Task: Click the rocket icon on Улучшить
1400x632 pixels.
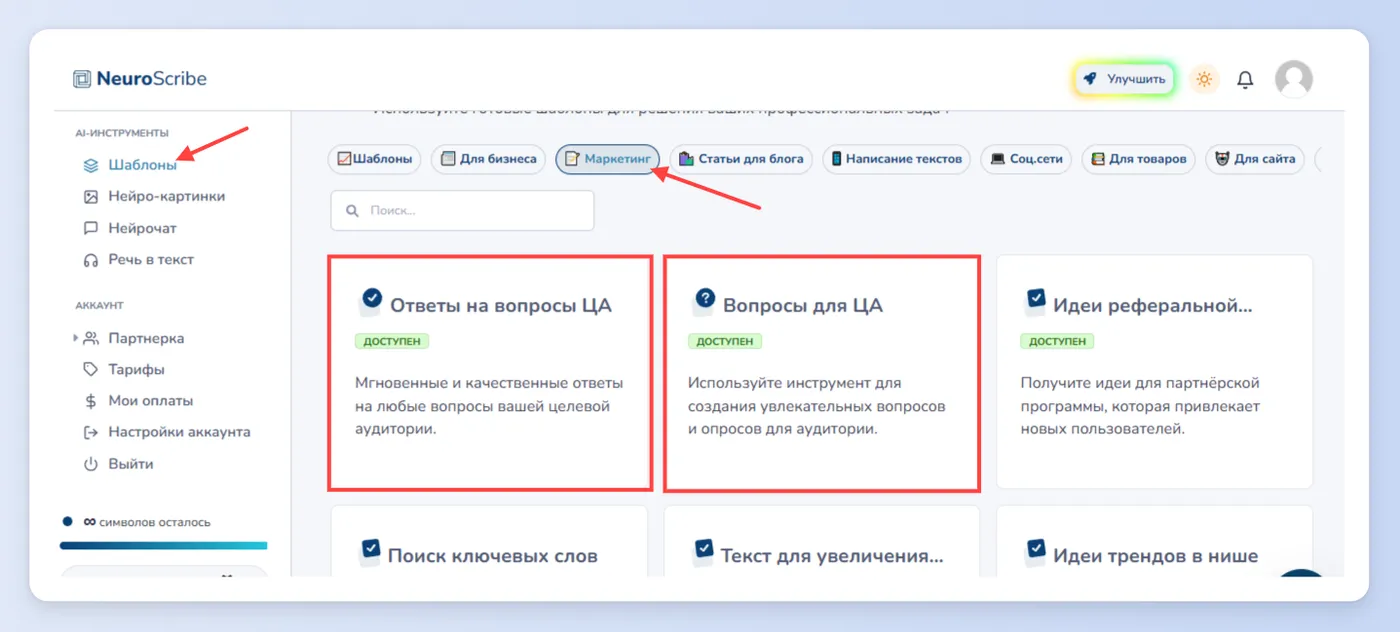Action: 1090,79
